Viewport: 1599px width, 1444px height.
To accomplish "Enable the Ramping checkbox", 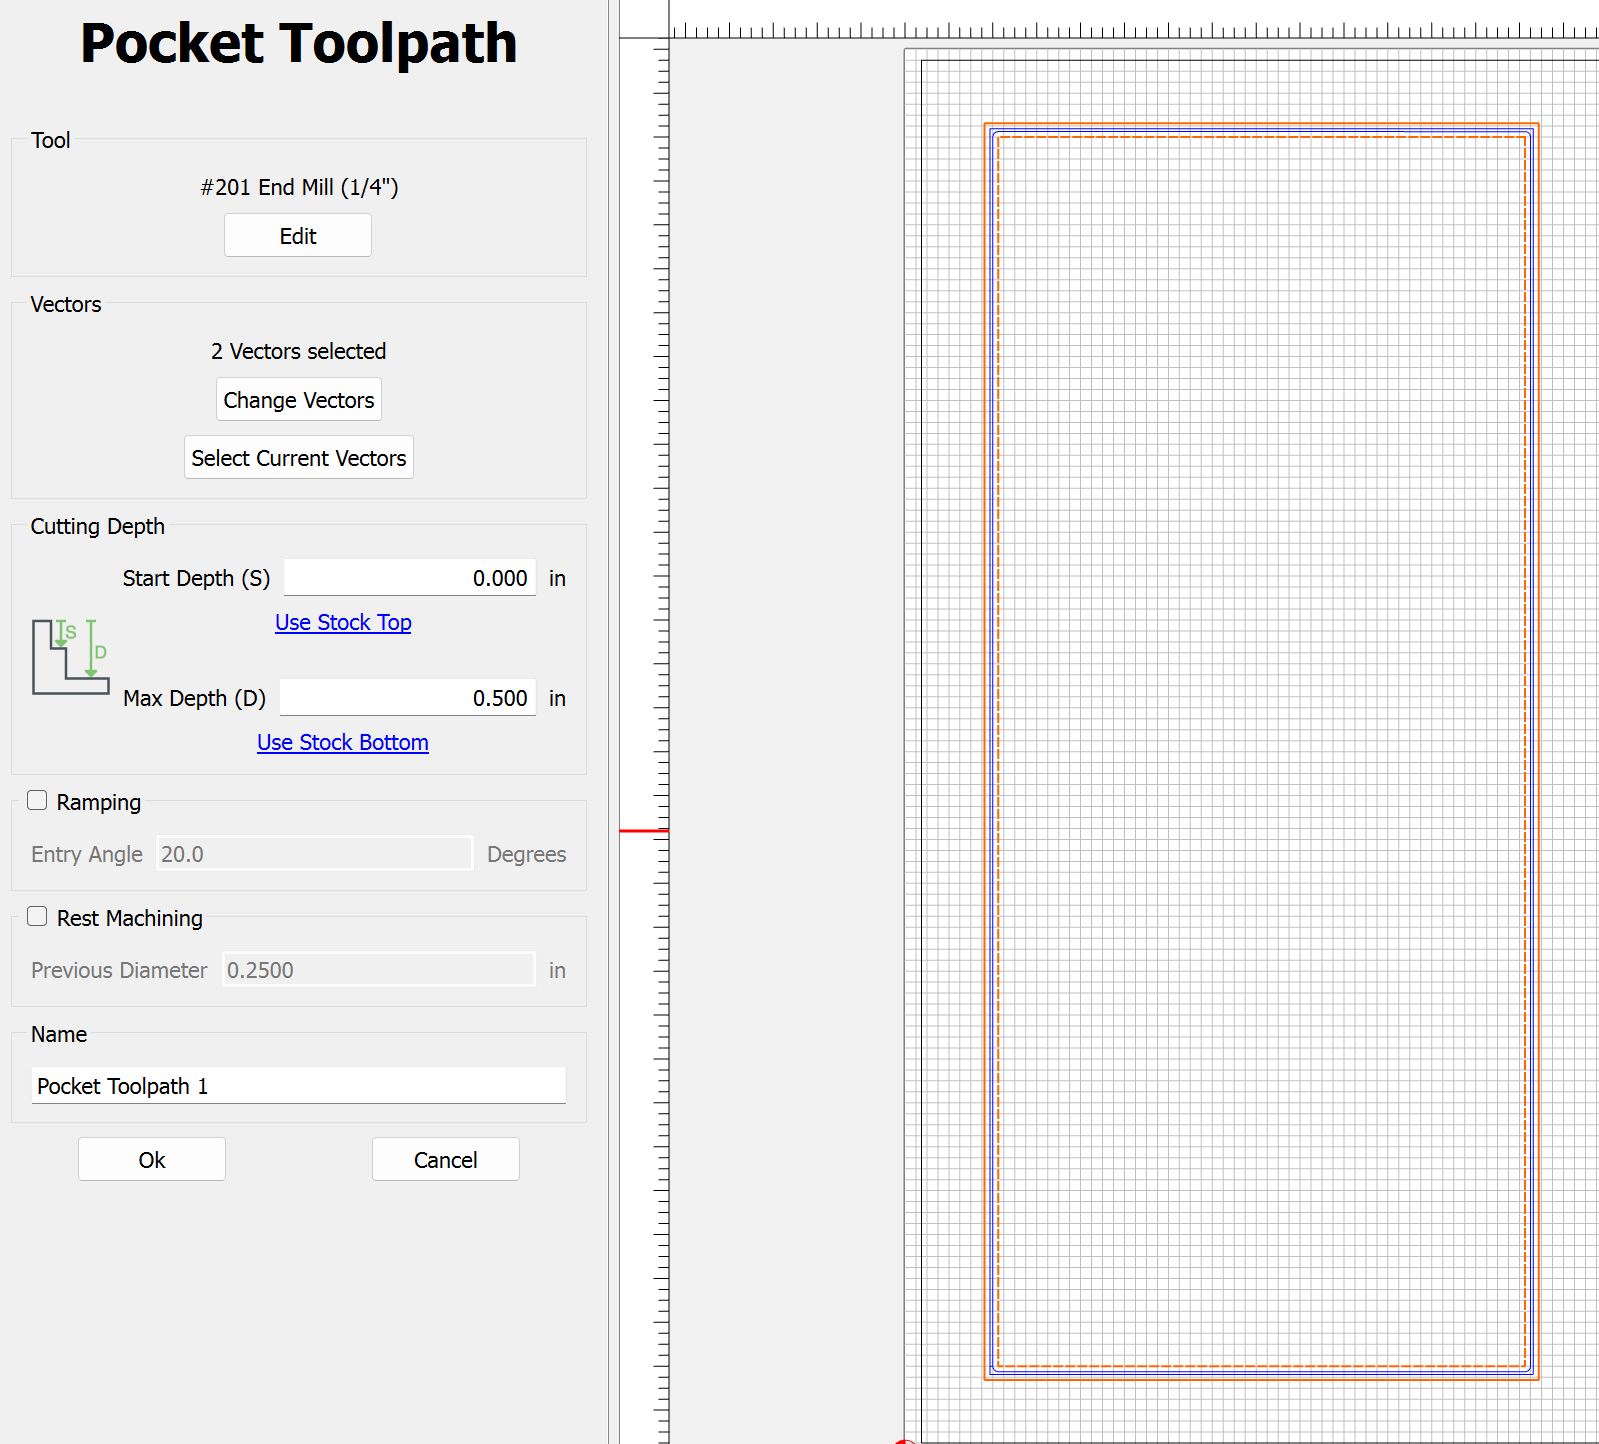I will pyautogui.click(x=38, y=801).
